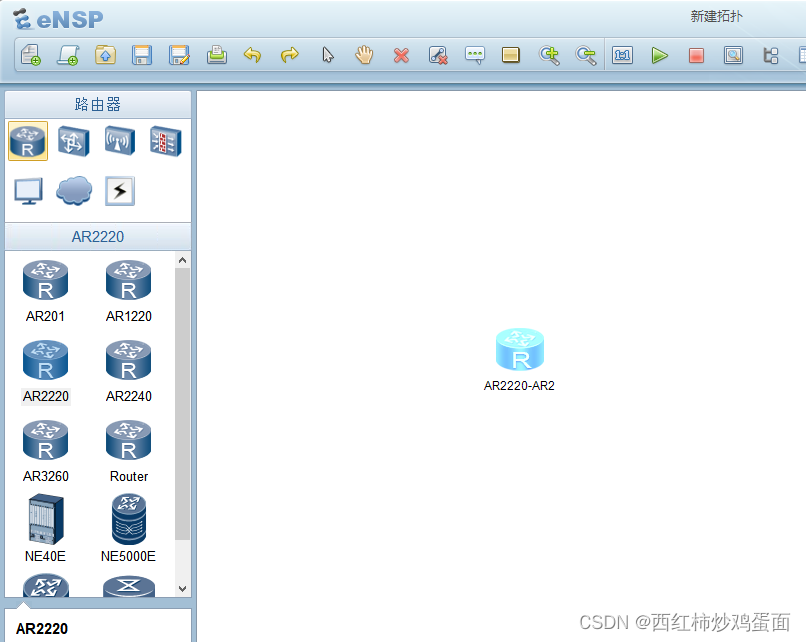Viewport: 806px width, 642px height.
Task: Pick the AR2240 router model
Action: pos(129,372)
